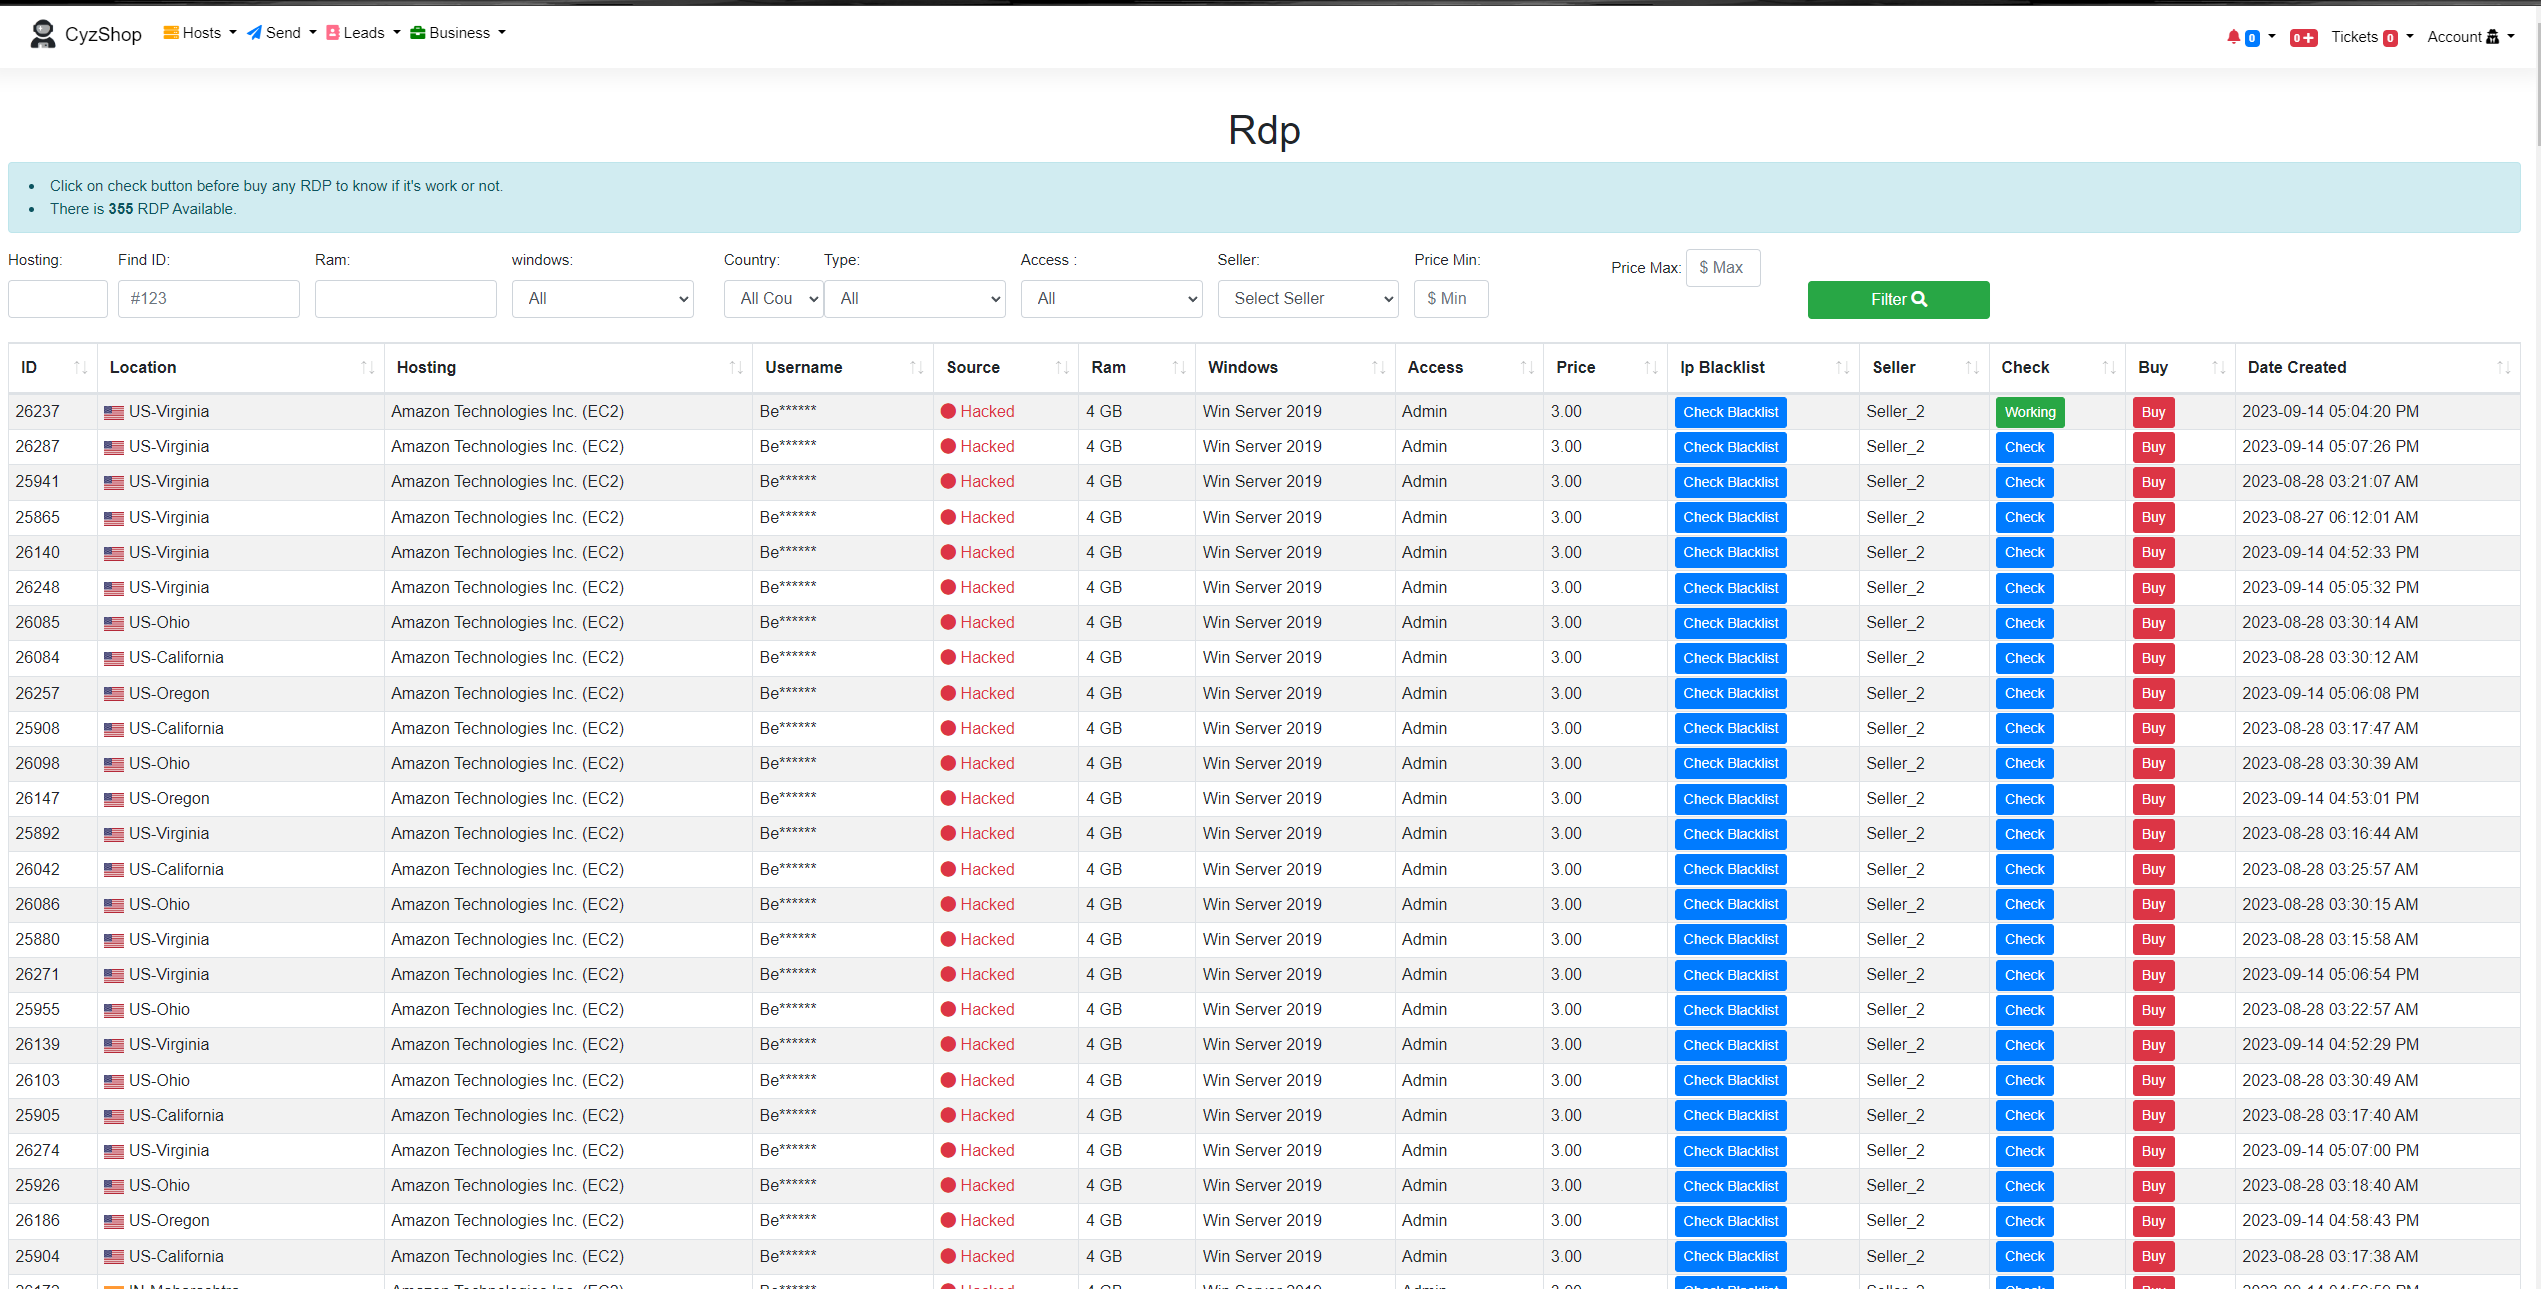Open the Country dropdown
2541x1289 pixels.
coord(773,298)
